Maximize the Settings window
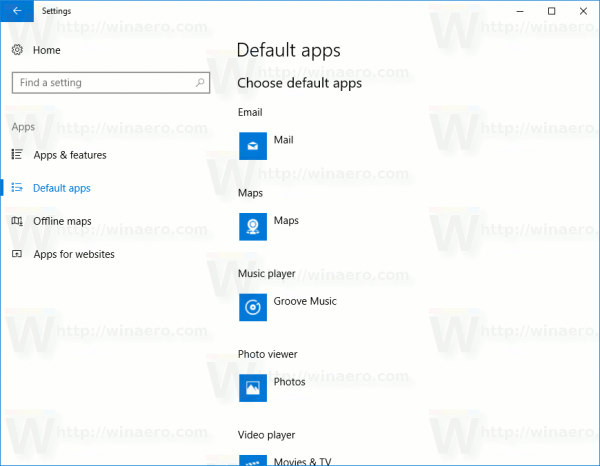 coord(551,10)
